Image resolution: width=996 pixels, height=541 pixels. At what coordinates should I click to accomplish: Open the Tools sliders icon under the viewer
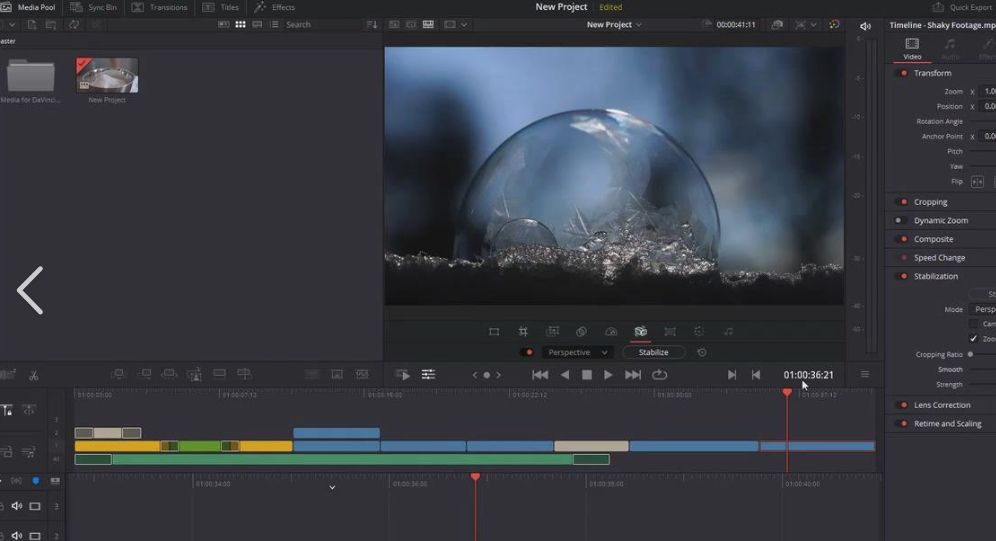click(x=428, y=375)
